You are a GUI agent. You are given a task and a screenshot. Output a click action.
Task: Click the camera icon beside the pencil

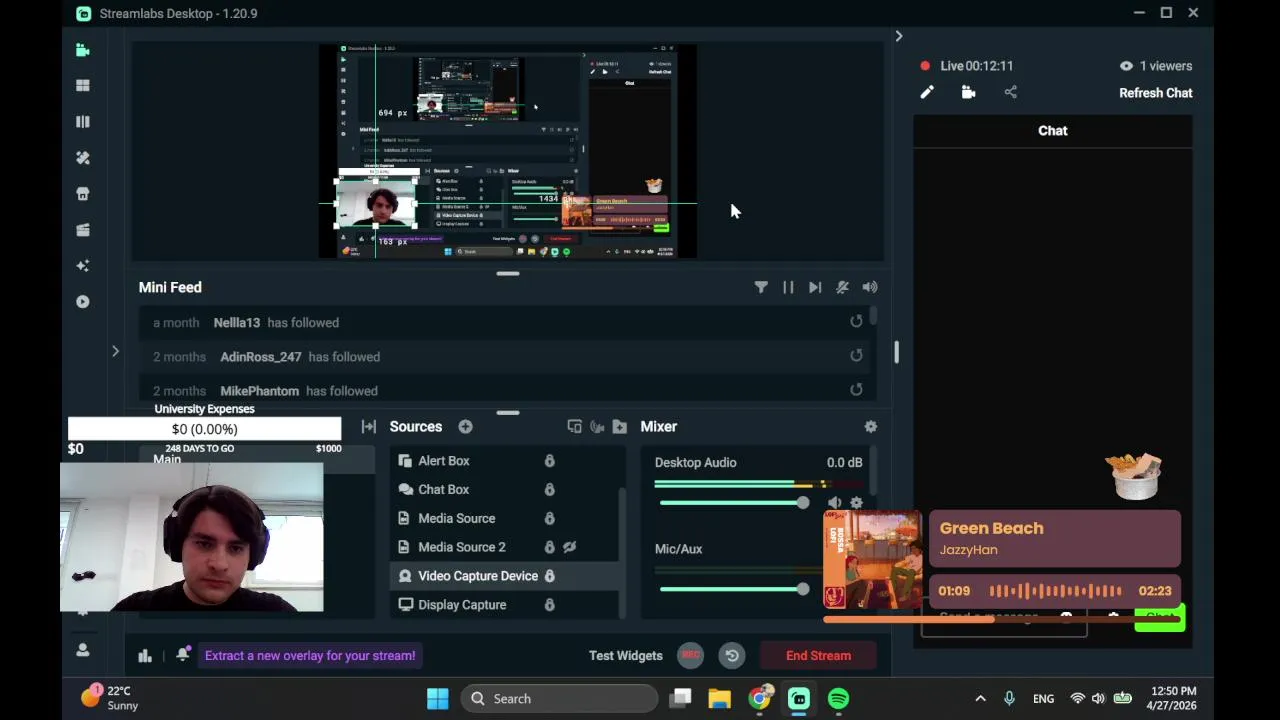click(968, 92)
